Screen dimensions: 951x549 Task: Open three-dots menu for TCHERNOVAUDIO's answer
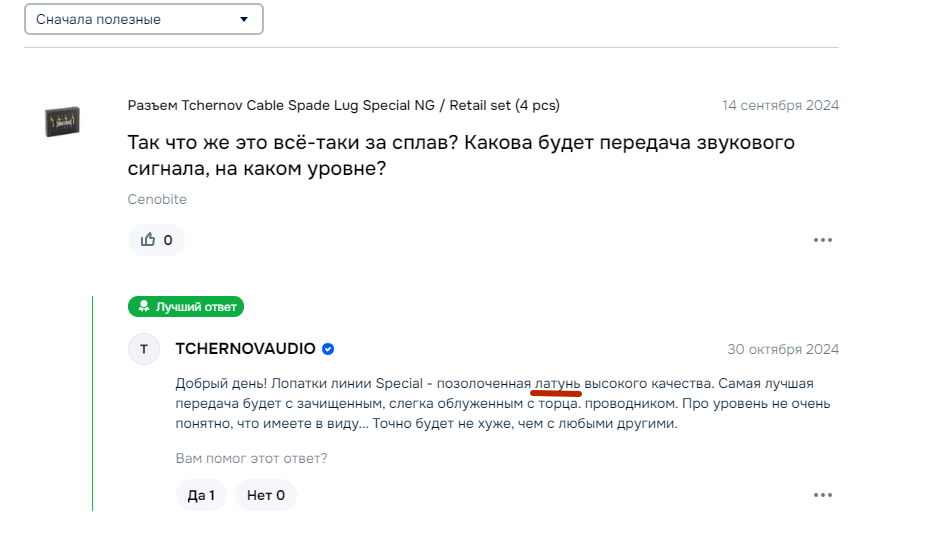point(823,495)
